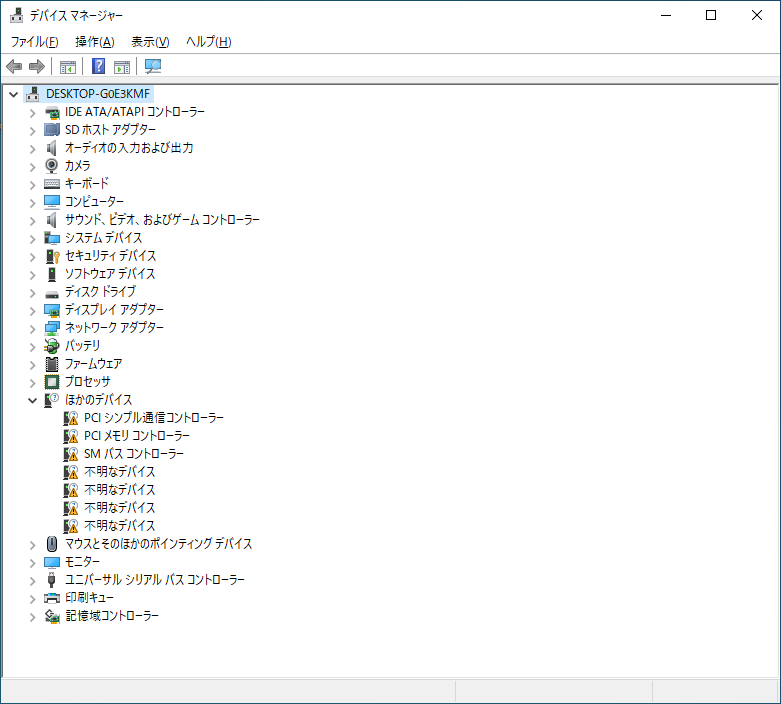Expand the モニター category
Viewport: 781px width, 704px height.
pos(33,563)
